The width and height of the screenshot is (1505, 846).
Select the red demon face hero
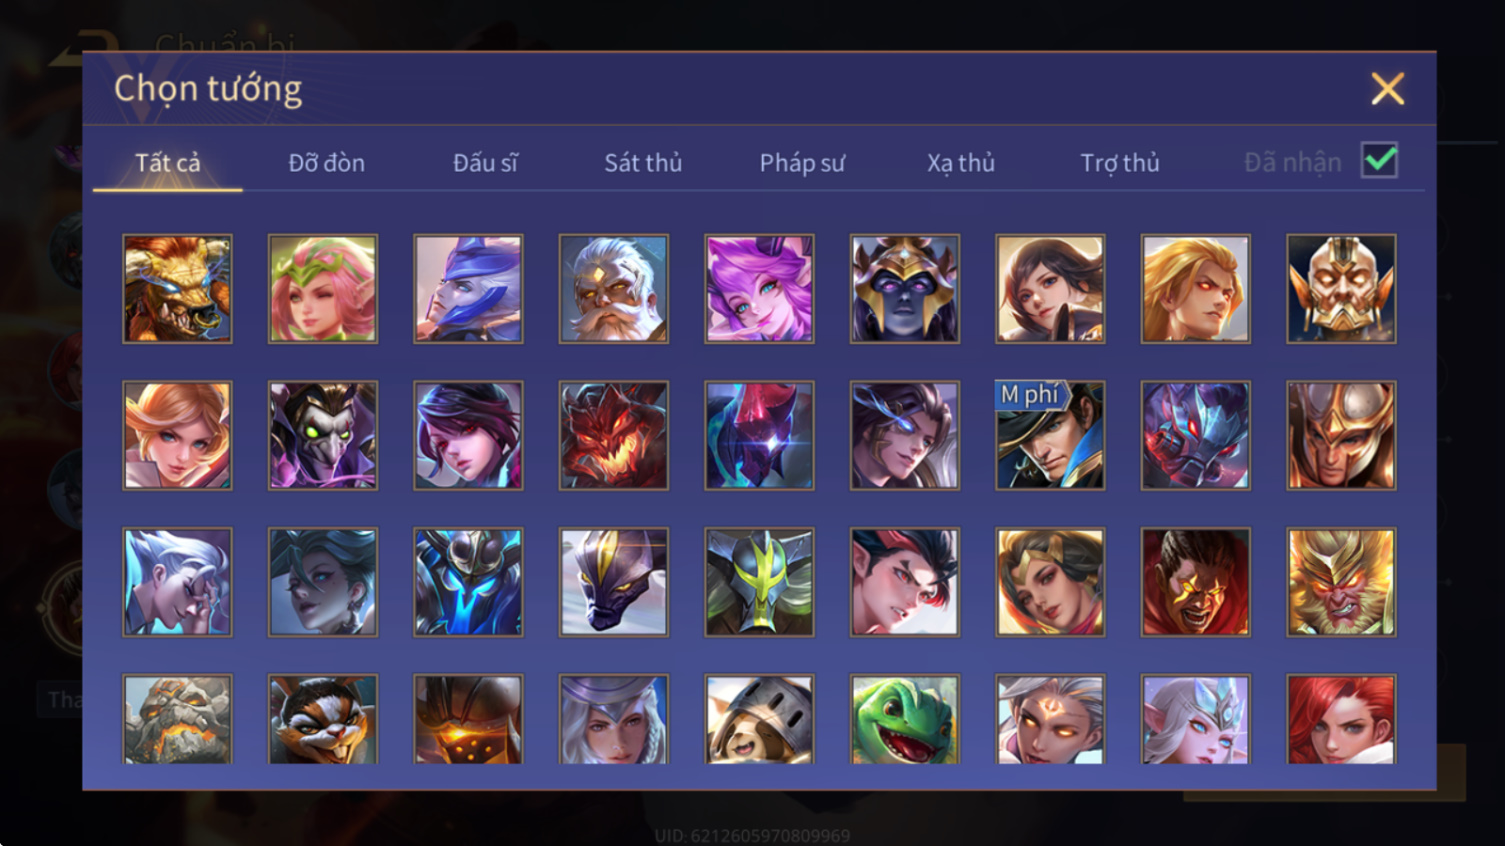coord(614,435)
